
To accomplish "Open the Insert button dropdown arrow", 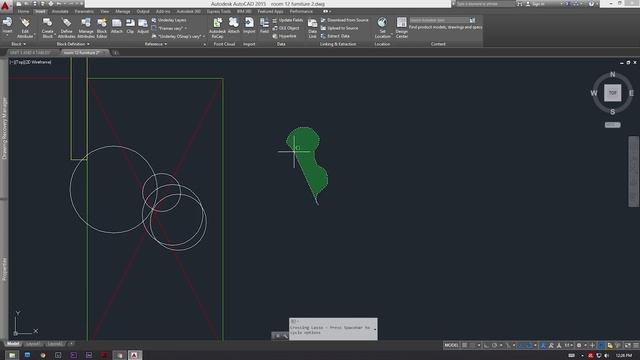I will [x=7, y=36].
